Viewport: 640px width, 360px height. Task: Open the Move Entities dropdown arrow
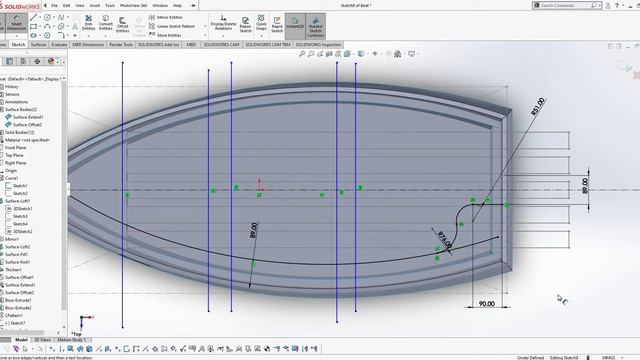205,36
